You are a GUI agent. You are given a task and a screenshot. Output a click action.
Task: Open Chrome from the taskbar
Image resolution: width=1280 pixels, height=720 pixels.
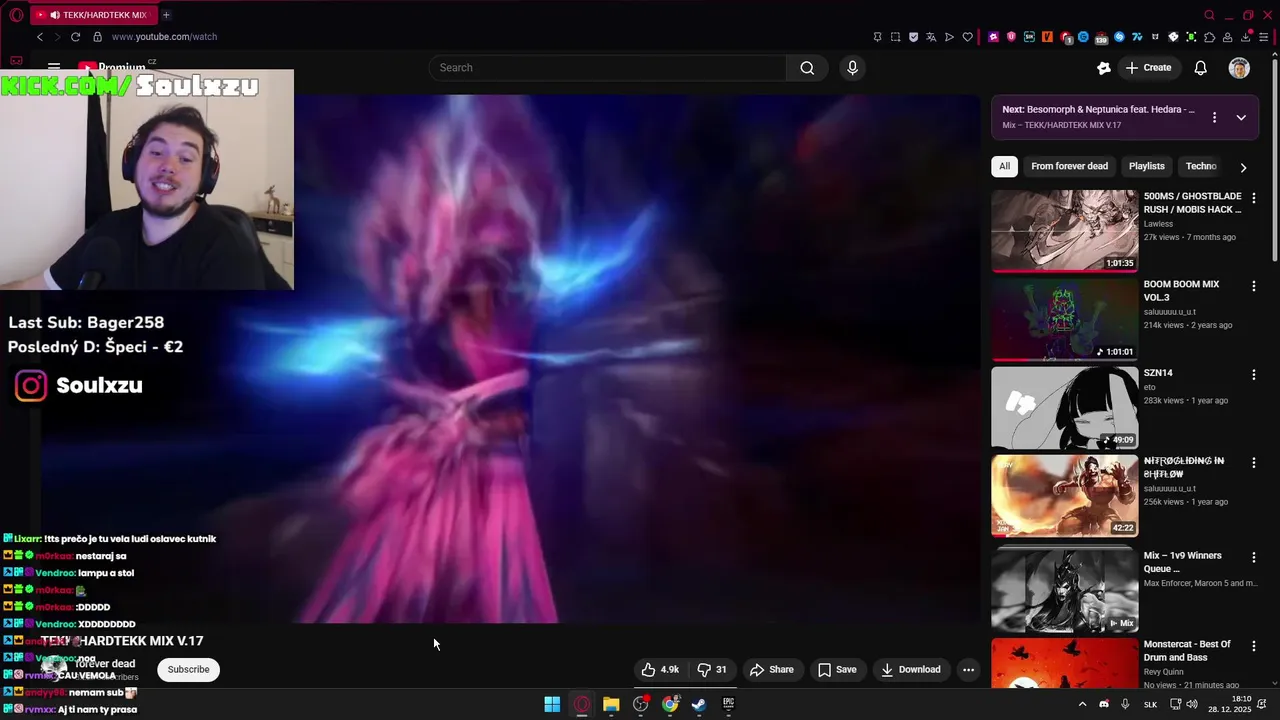[670, 704]
